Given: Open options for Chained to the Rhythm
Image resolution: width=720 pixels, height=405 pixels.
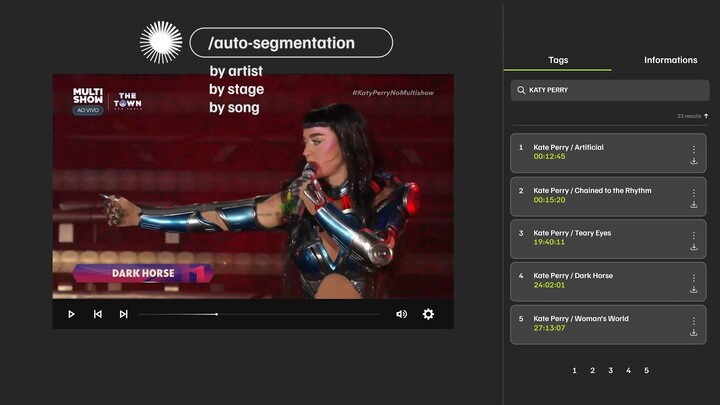Looking at the screenshot, I should point(694,193).
